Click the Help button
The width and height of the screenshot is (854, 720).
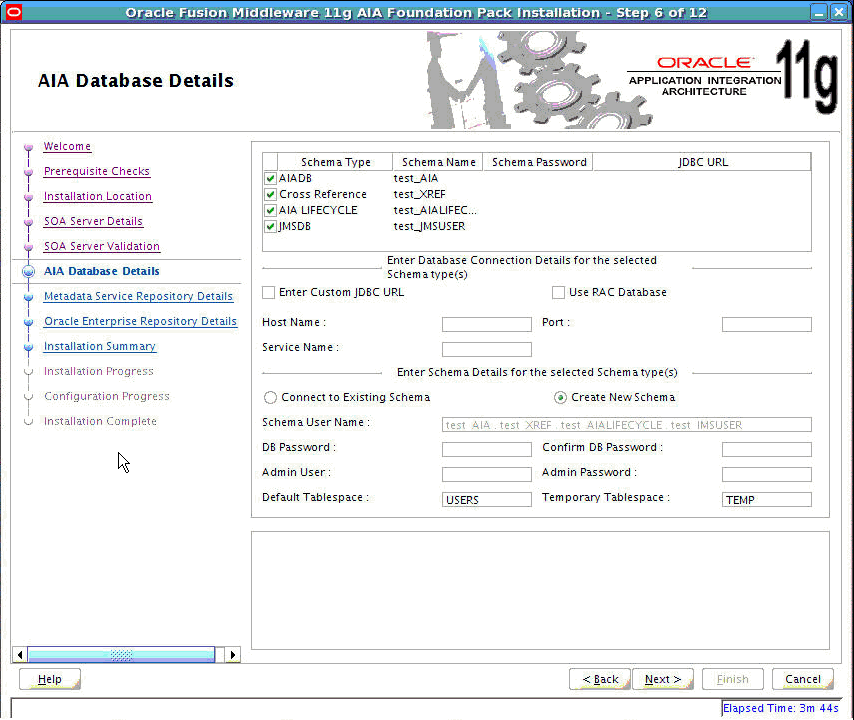[50, 679]
